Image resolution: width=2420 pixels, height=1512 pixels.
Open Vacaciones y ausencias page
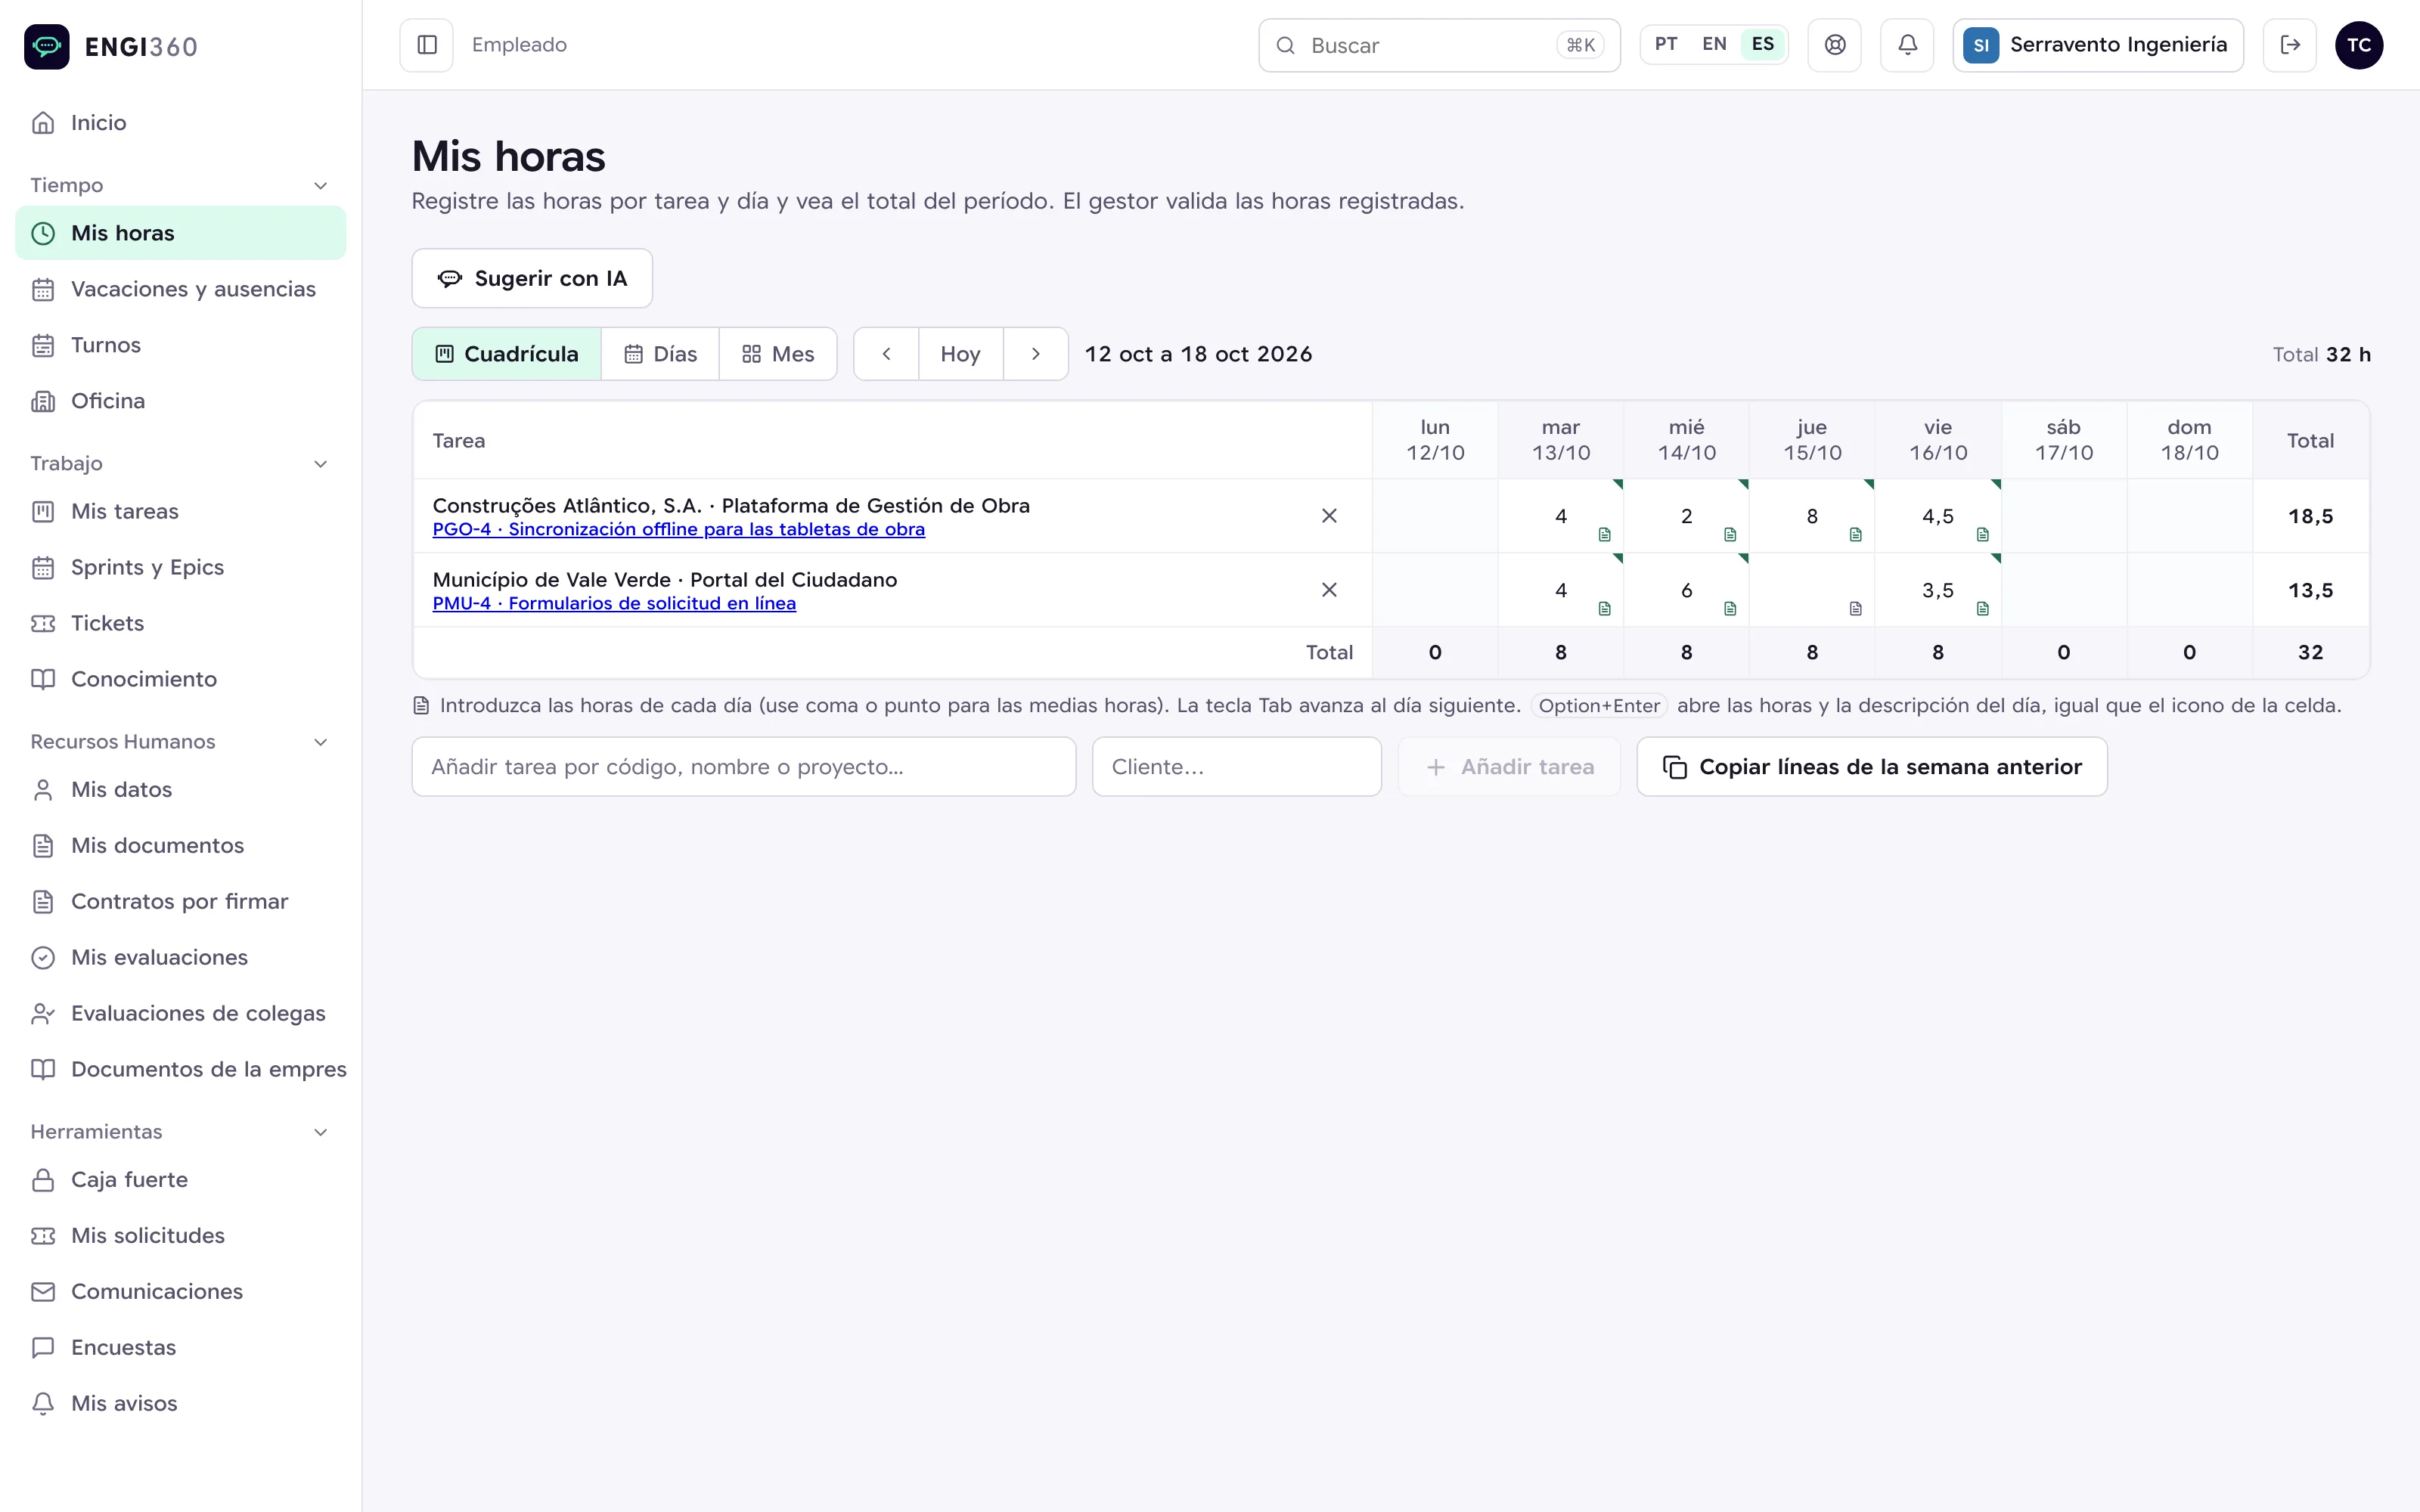click(181, 290)
